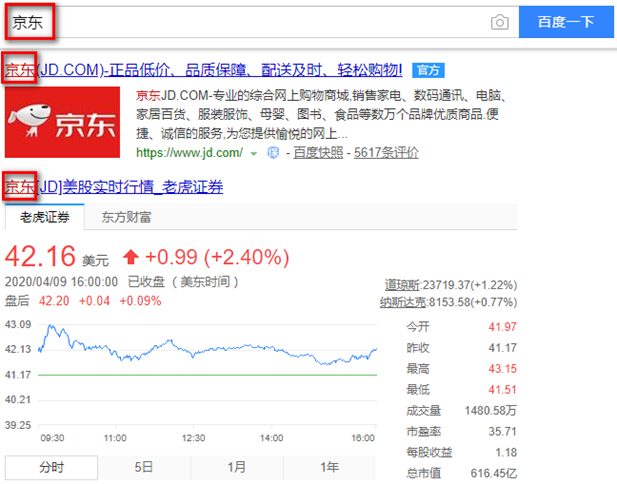
Task: Click the 最高 value 43.15
Action: pyautogui.click(x=502, y=369)
